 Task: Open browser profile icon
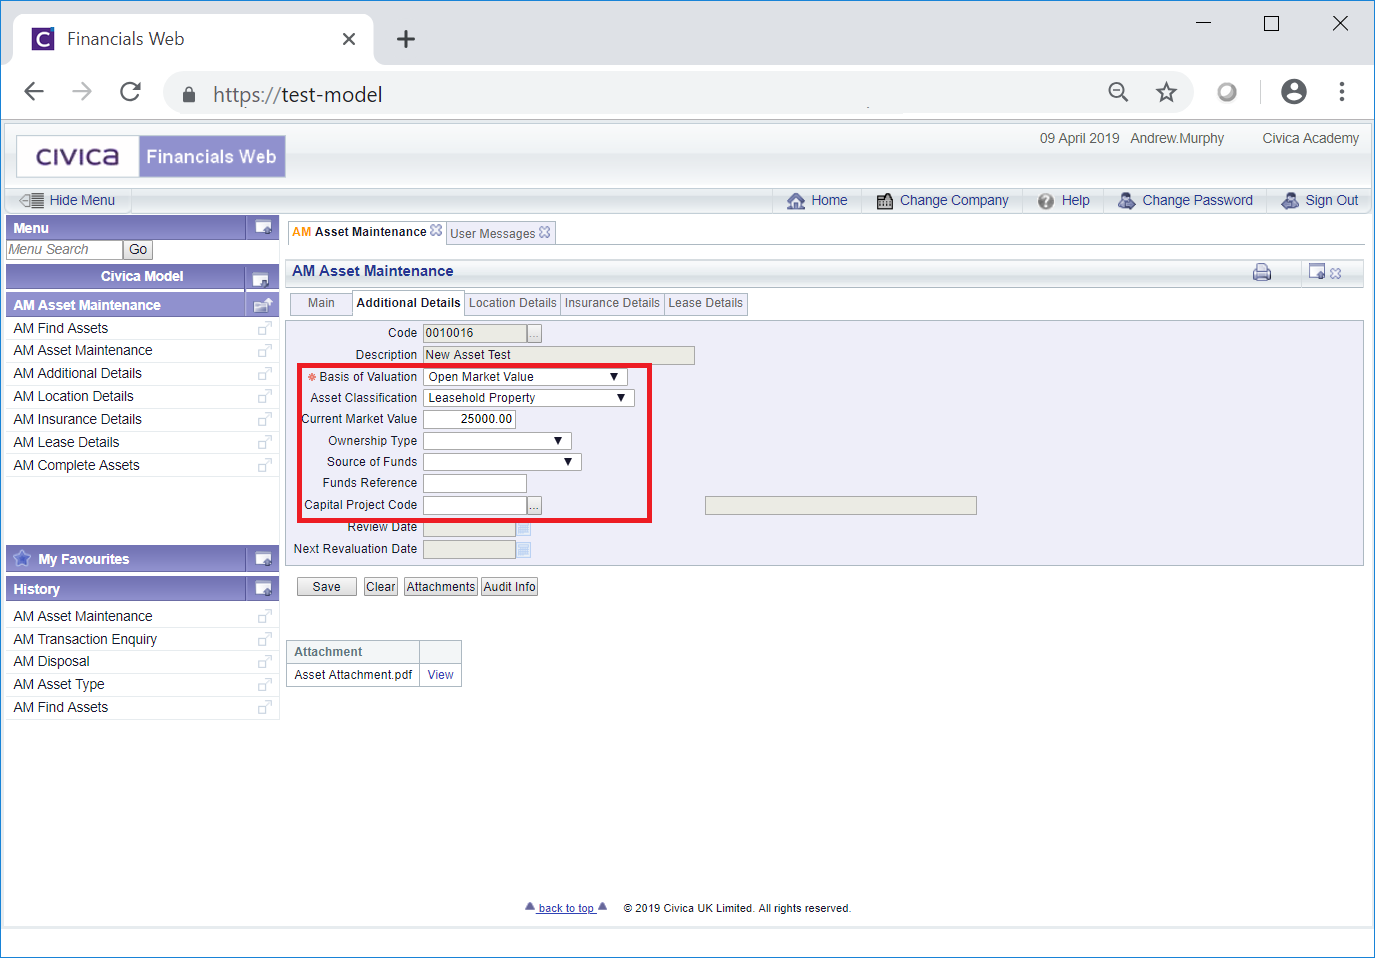tap(1293, 92)
